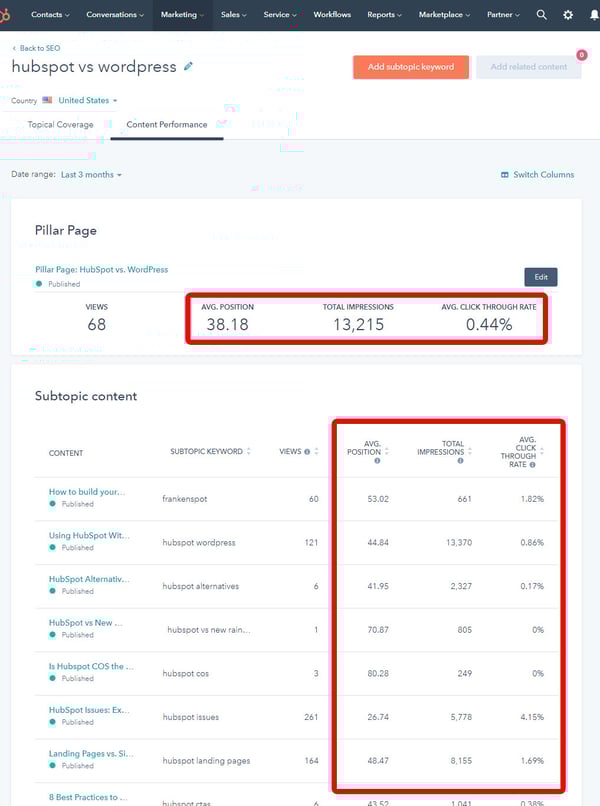600x806 pixels.
Task: Sort by Total Impressions column arrows
Action: pos(470,451)
